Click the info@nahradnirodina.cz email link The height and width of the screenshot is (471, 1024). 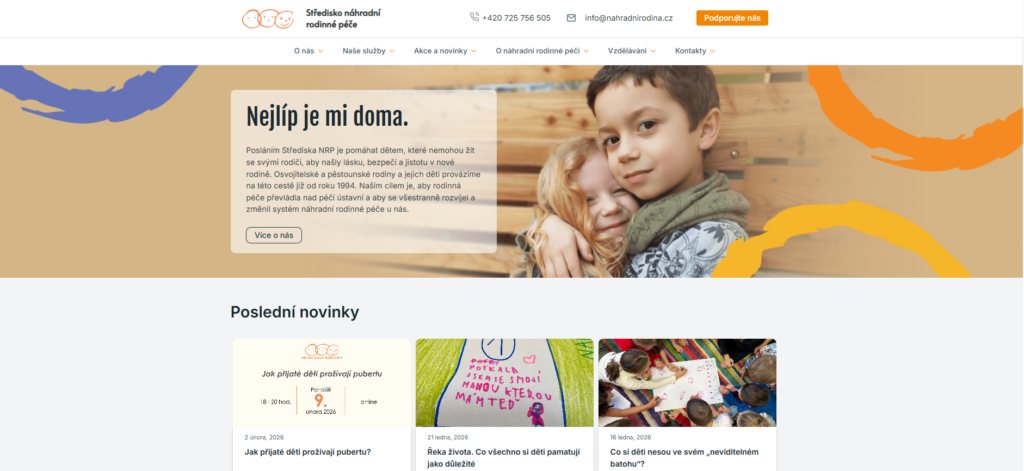tap(629, 18)
